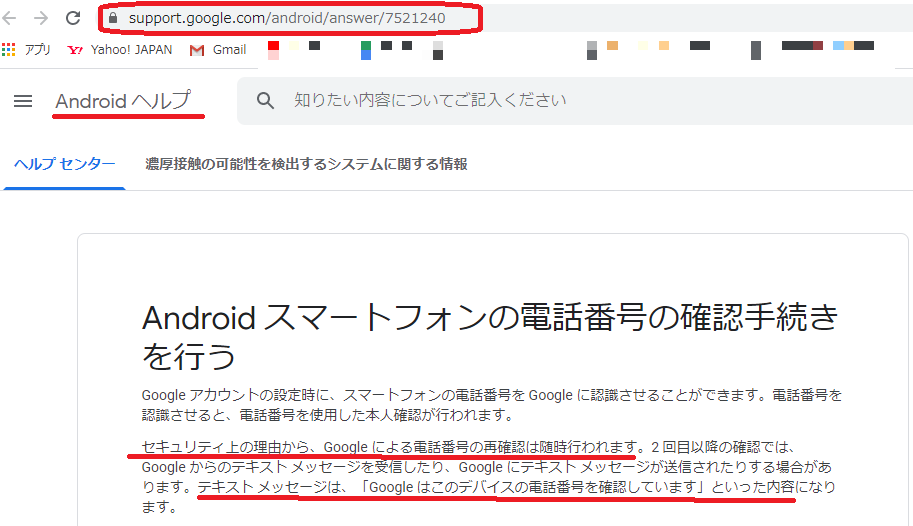Open the hamburger main menu

coord(23,101)
